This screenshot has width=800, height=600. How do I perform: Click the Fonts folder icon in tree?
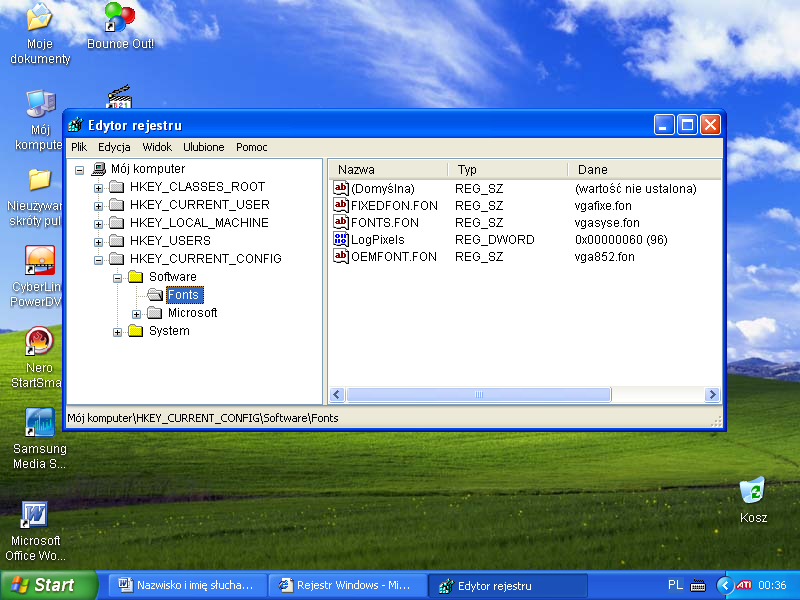tap(155, 295)
